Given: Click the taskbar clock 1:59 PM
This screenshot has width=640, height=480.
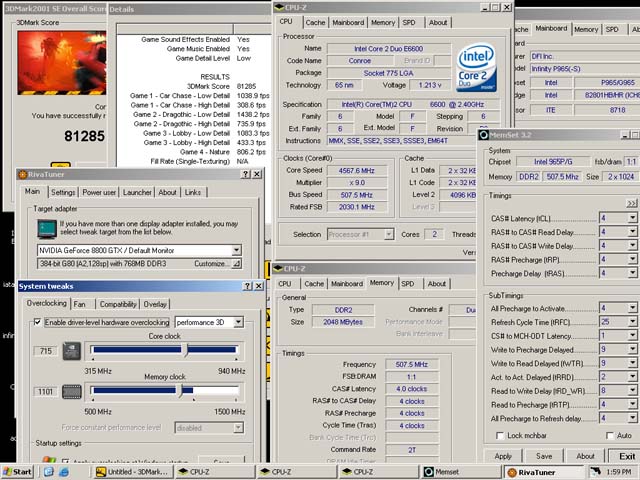Looking at the screenshot, I should point(619,472).
